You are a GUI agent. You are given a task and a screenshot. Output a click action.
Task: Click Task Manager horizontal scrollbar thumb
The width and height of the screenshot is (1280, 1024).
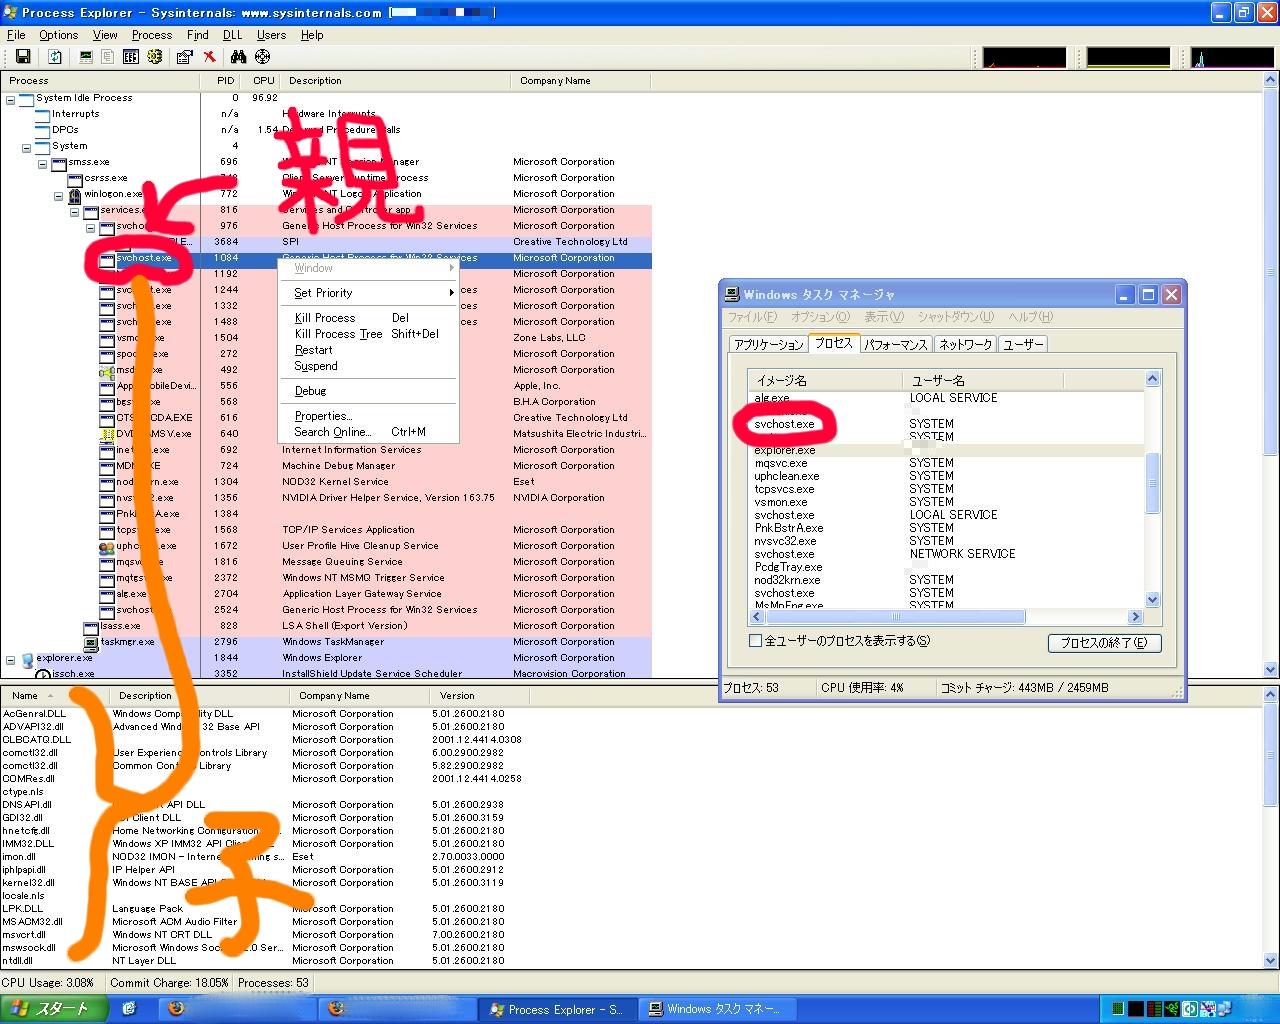click(x=894, y=617)
